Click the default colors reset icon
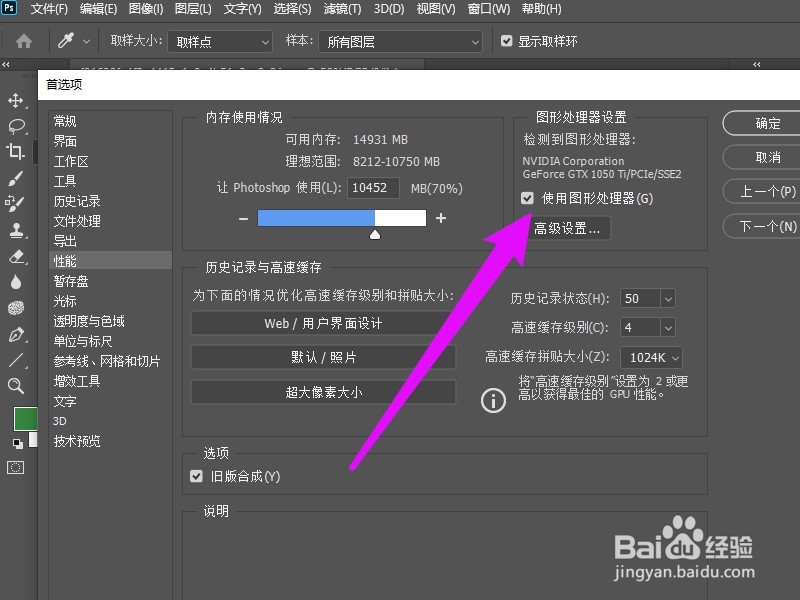 [x=17, y=443]
